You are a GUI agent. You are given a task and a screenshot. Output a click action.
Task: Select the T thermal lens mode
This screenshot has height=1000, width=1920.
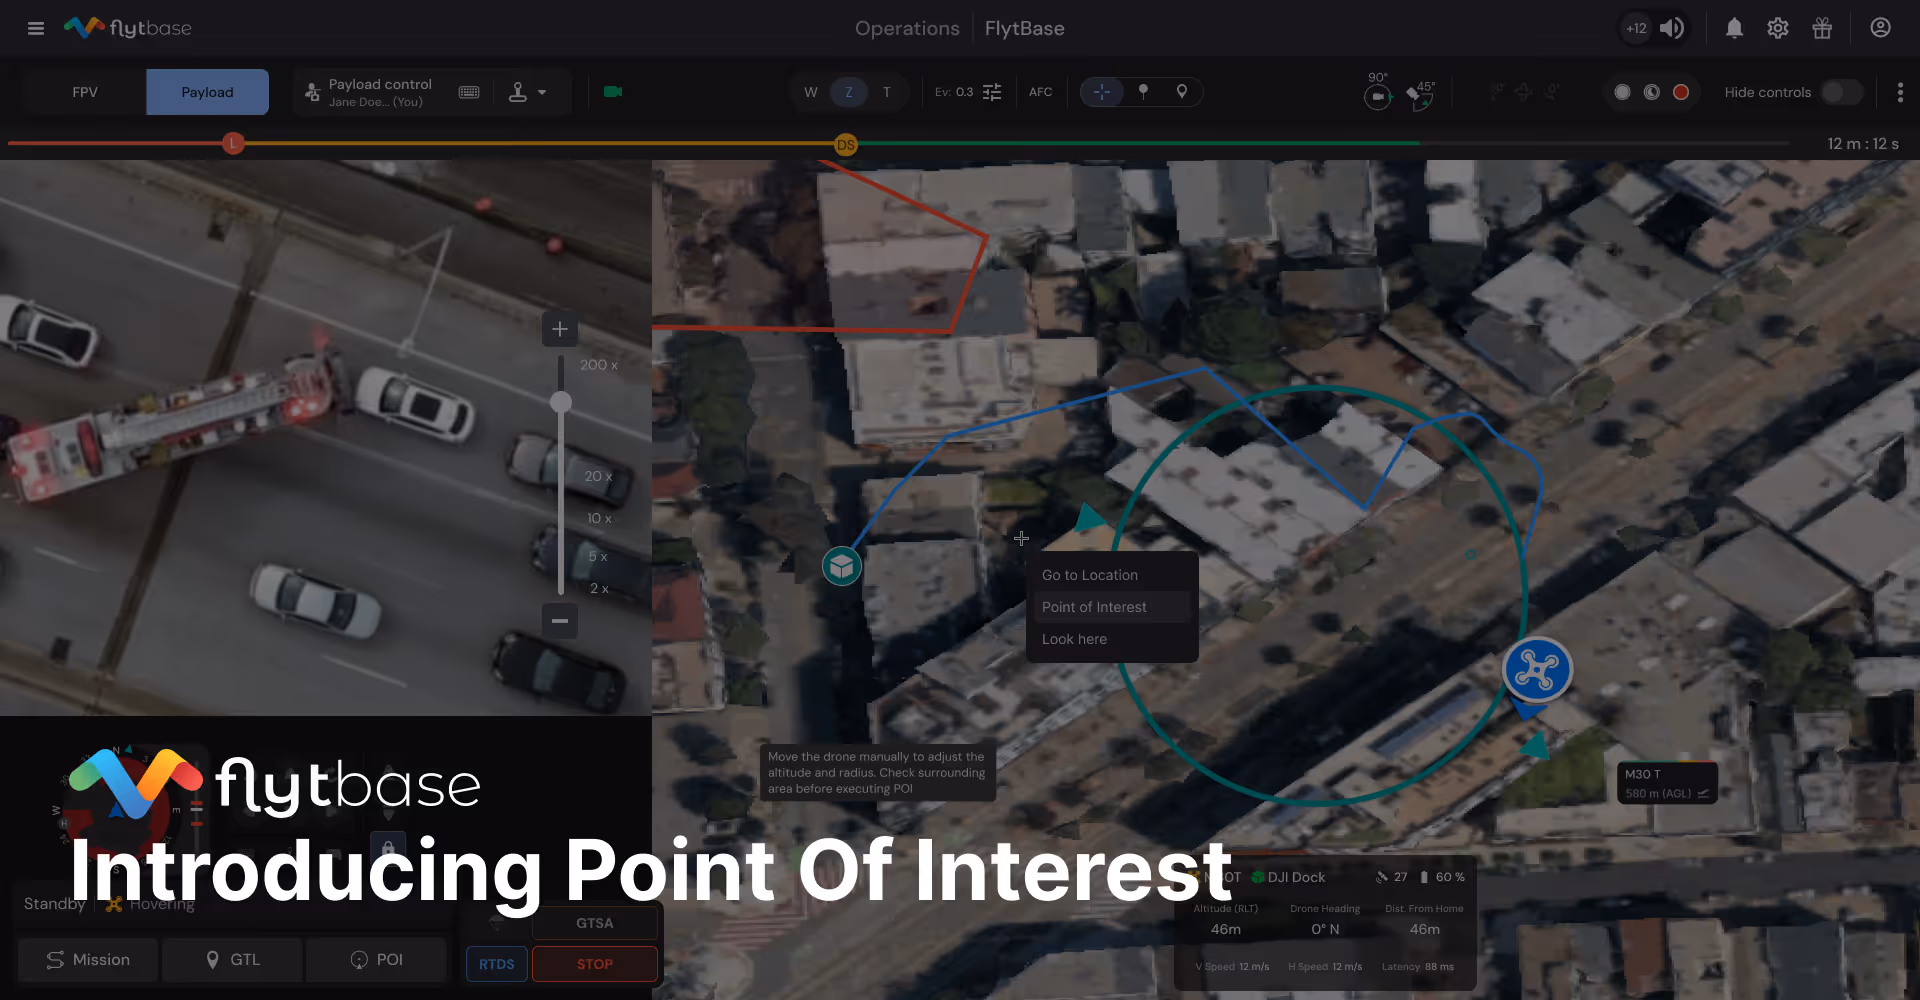click(x=886, y=92)
